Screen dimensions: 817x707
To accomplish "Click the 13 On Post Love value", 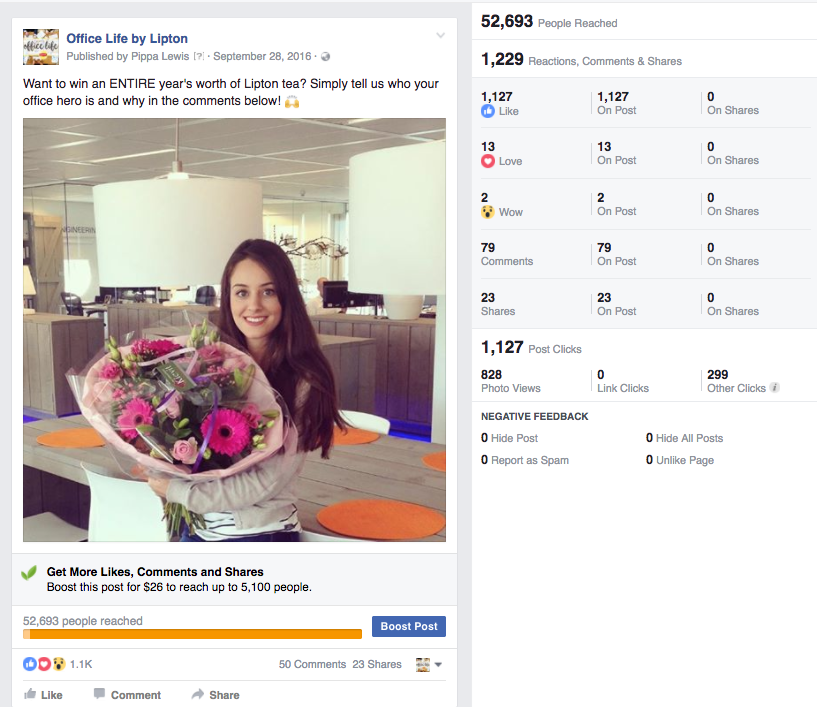I will coord(616,153).
